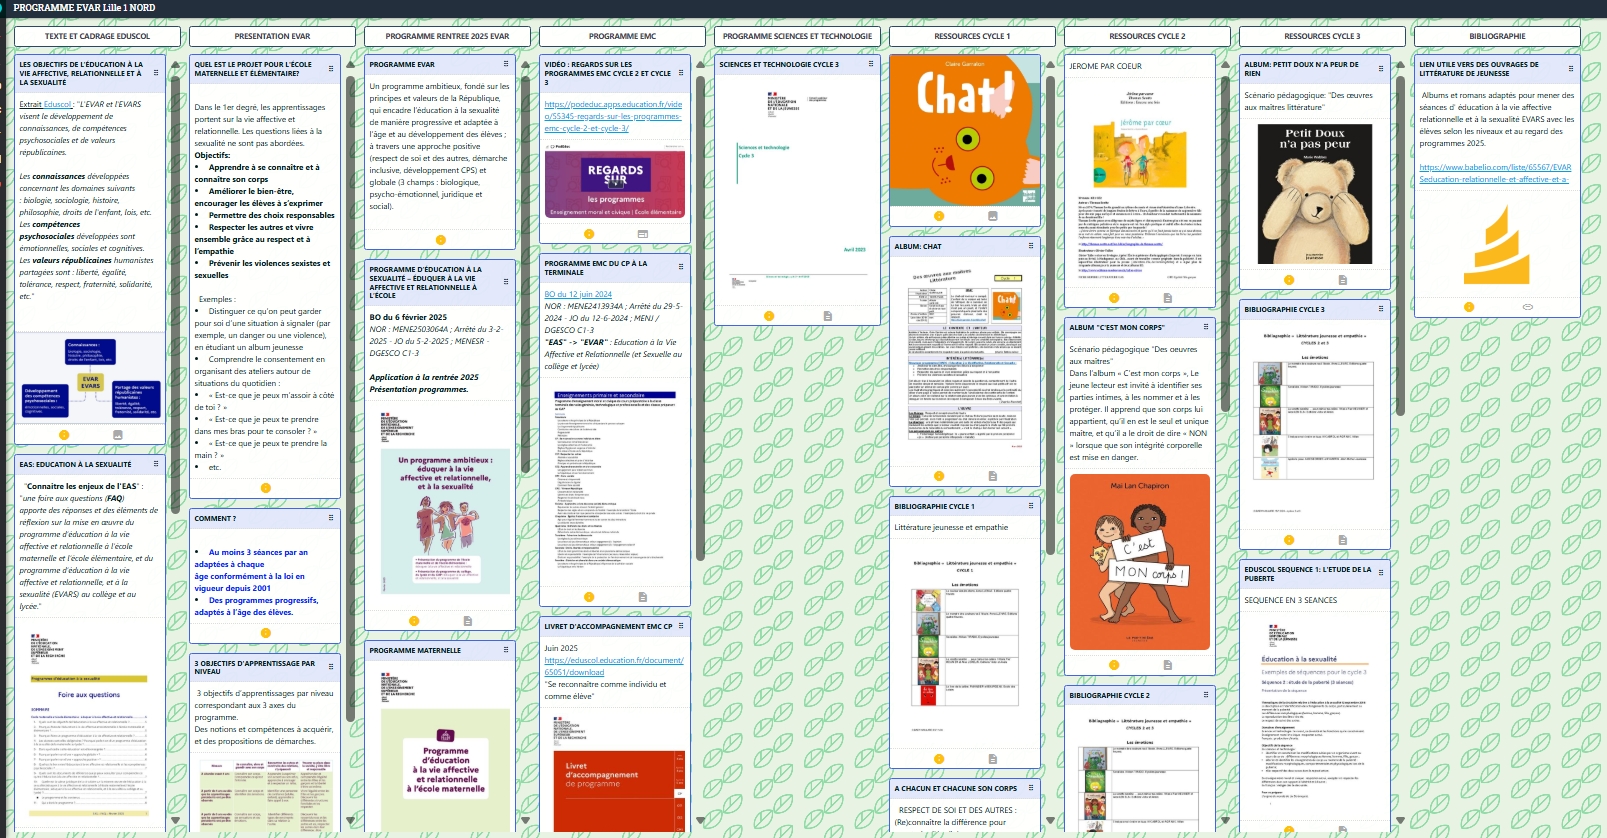1607x838 pixels.
Task: Click document icon below Petit Doux n'a pas peur cover
Action: coord(1343,280)
